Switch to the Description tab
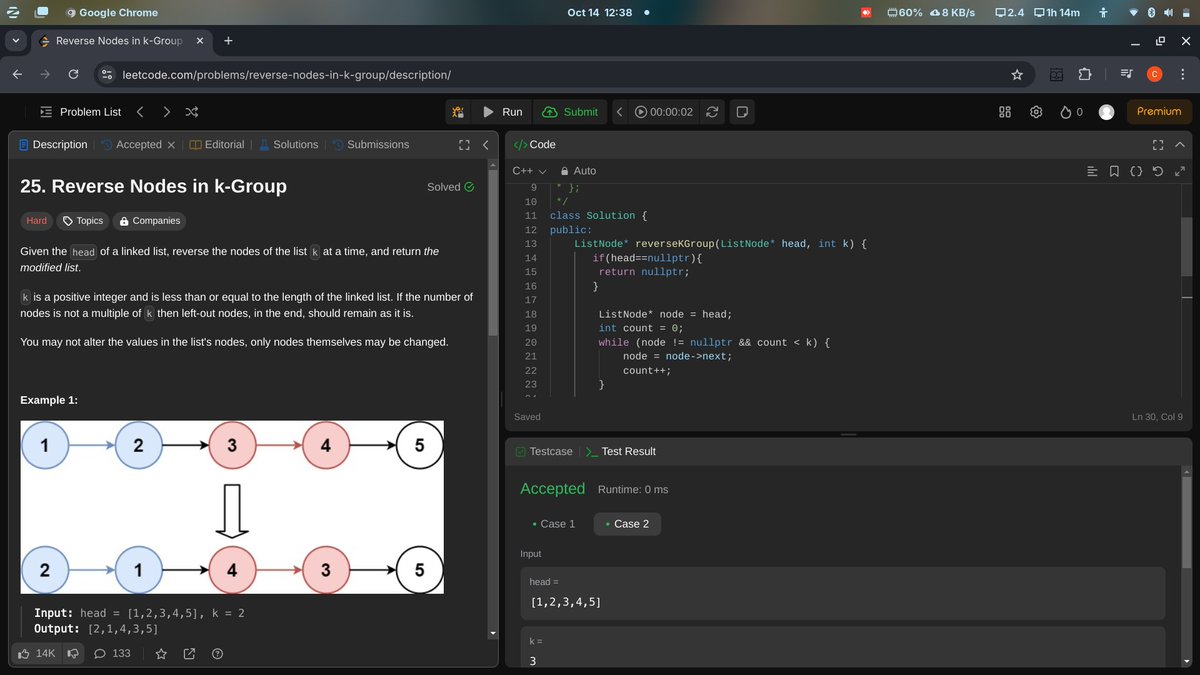 [x=52, y=145]
